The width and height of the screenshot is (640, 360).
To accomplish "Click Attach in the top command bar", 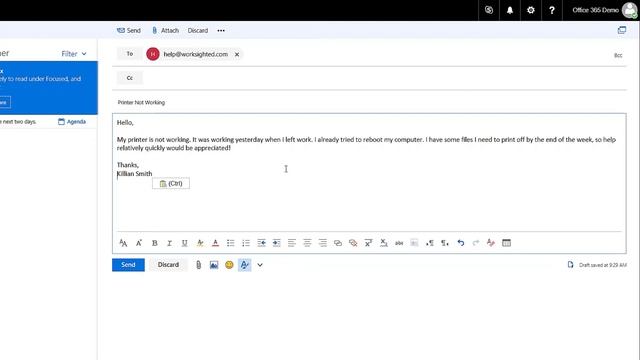I will click(x=165, y=31).
